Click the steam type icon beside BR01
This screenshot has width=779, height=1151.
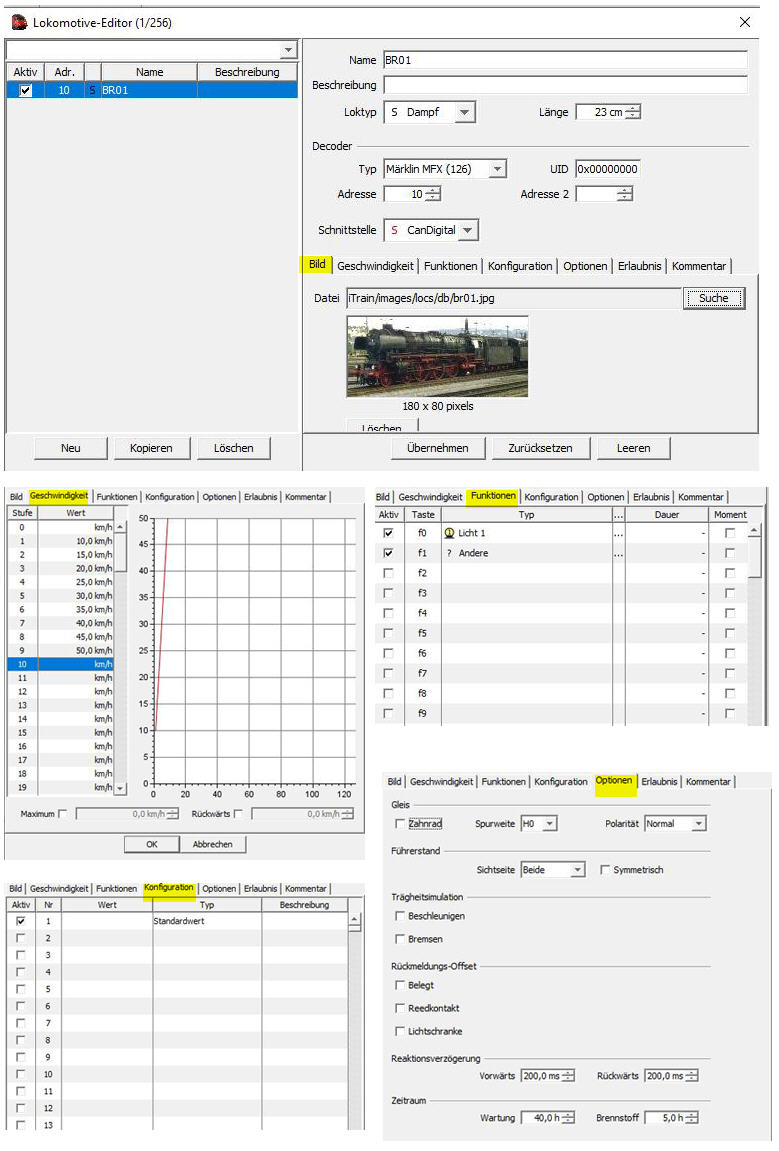click(x=93, y=90)
